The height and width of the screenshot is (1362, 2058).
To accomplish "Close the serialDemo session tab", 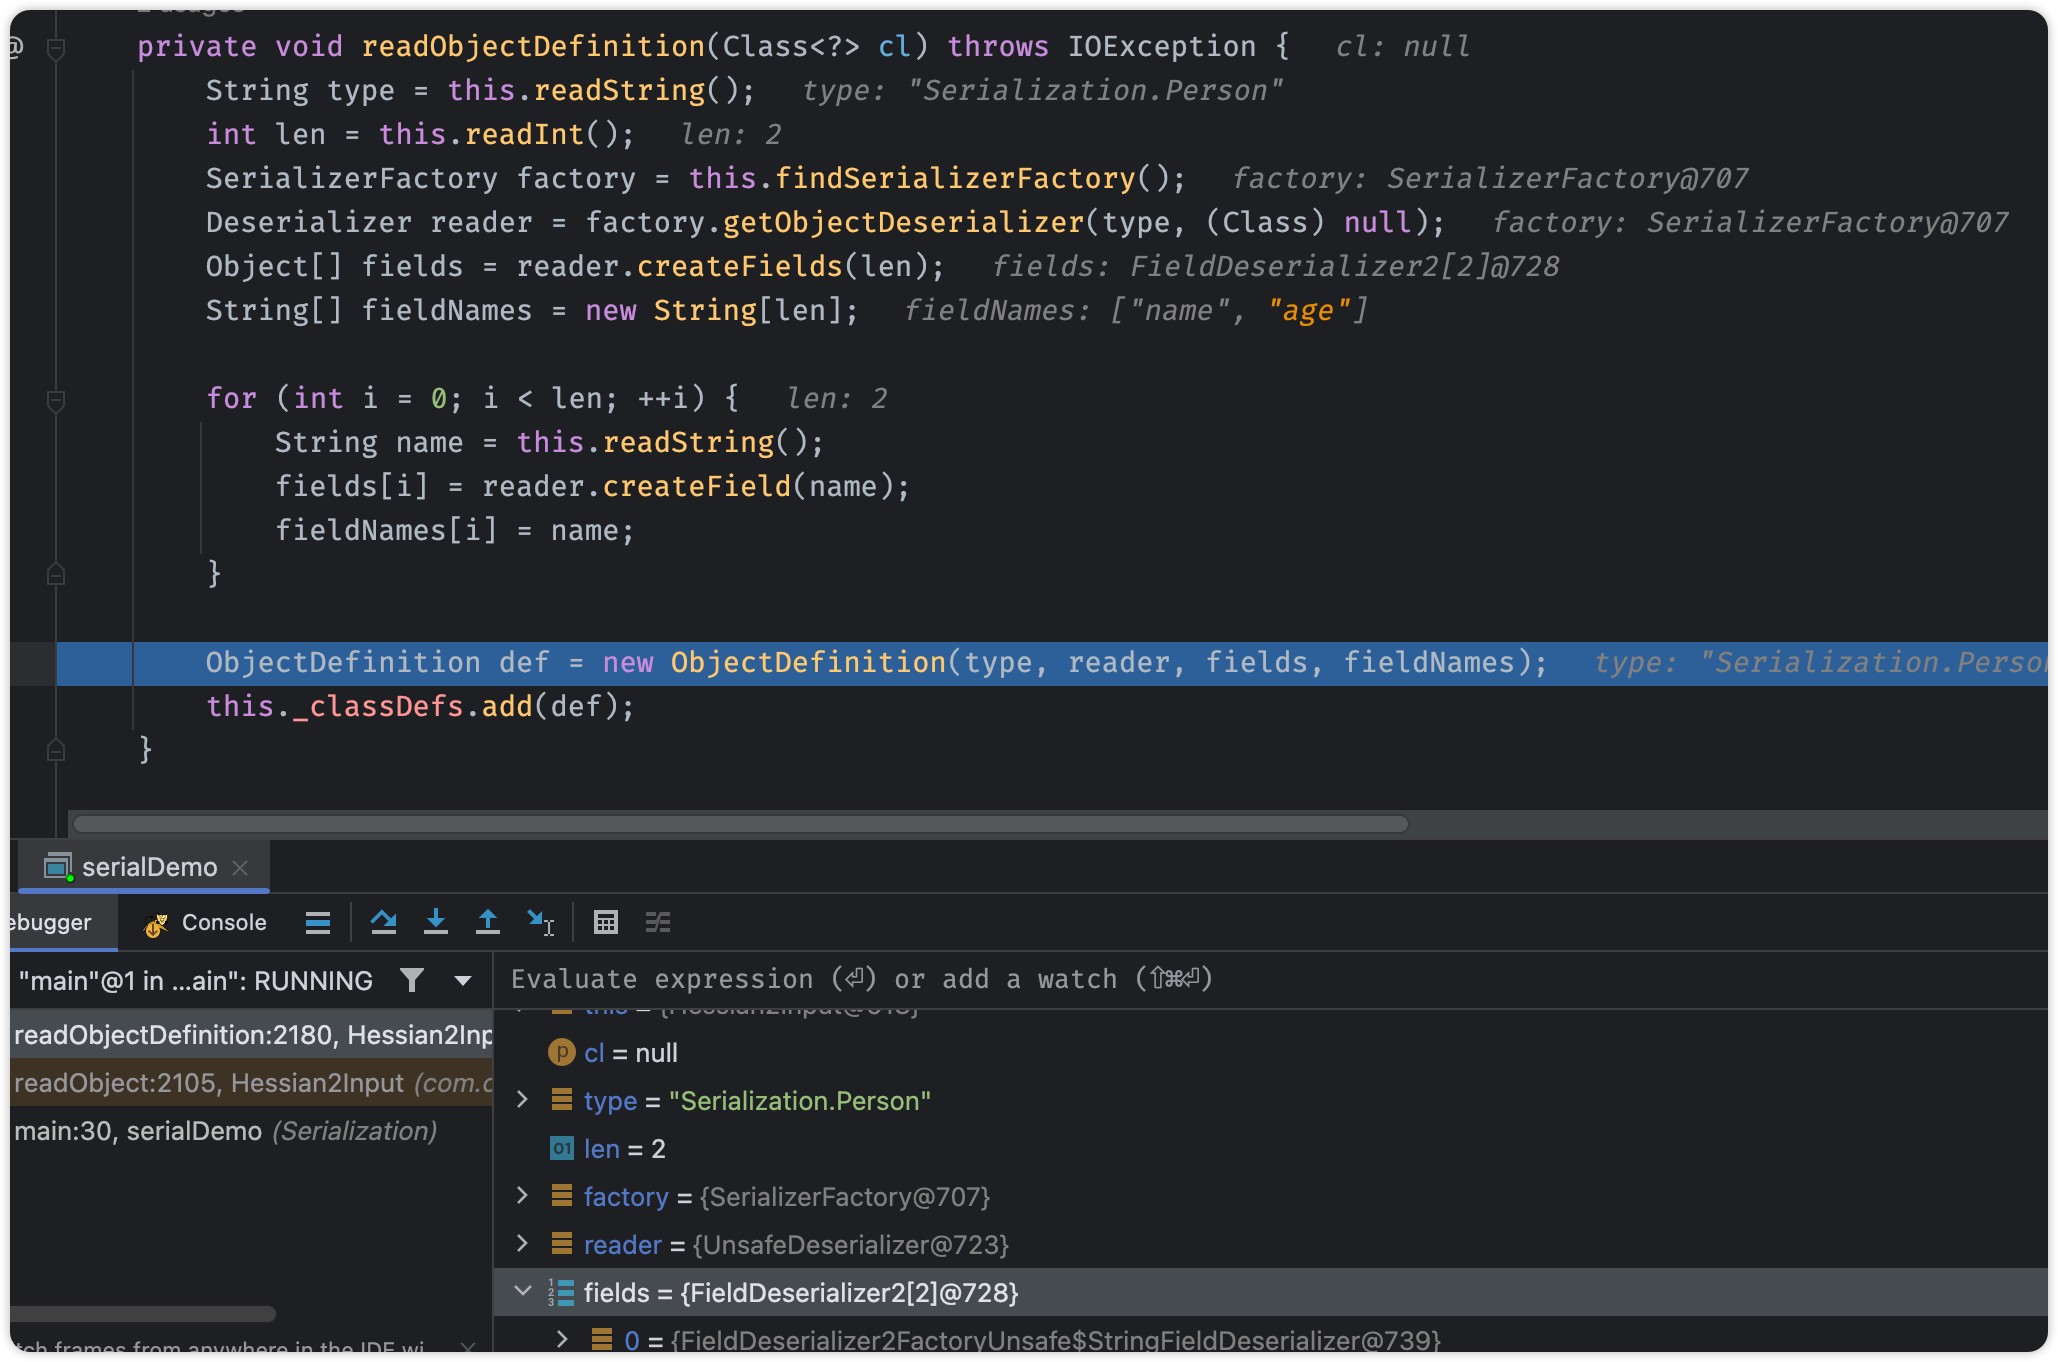I will [240, 868].
